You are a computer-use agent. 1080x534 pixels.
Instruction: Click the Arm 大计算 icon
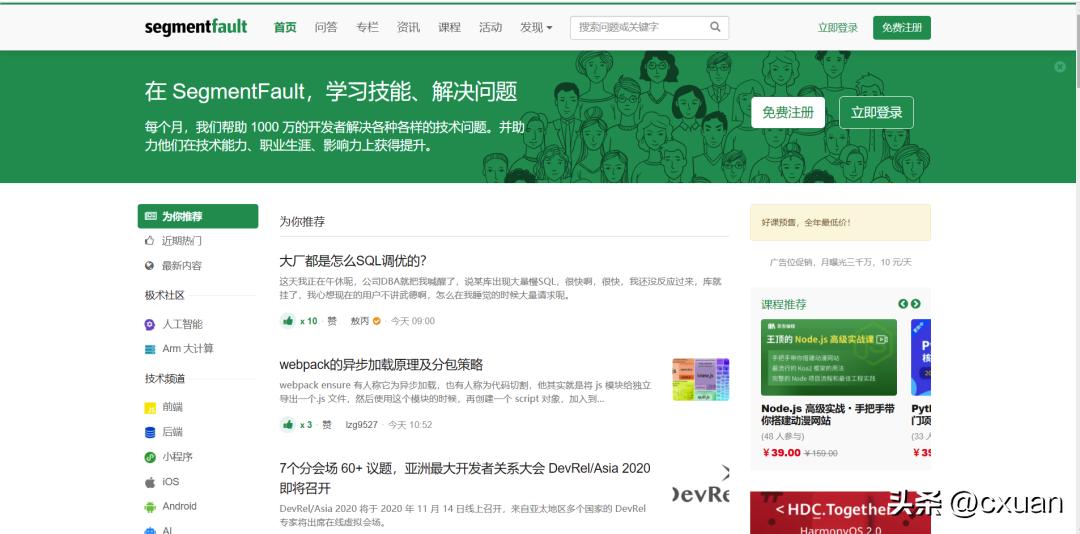[149, 349]
